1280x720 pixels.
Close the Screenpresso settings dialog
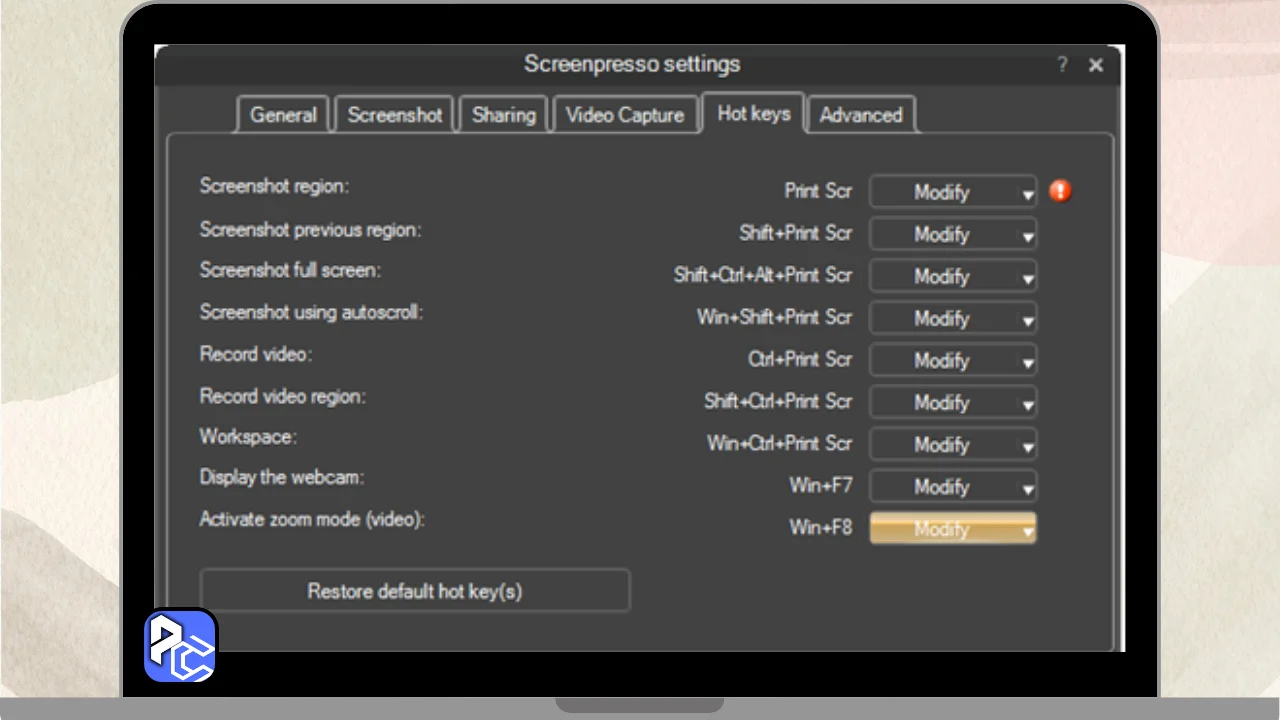[x=1096, y=65]
